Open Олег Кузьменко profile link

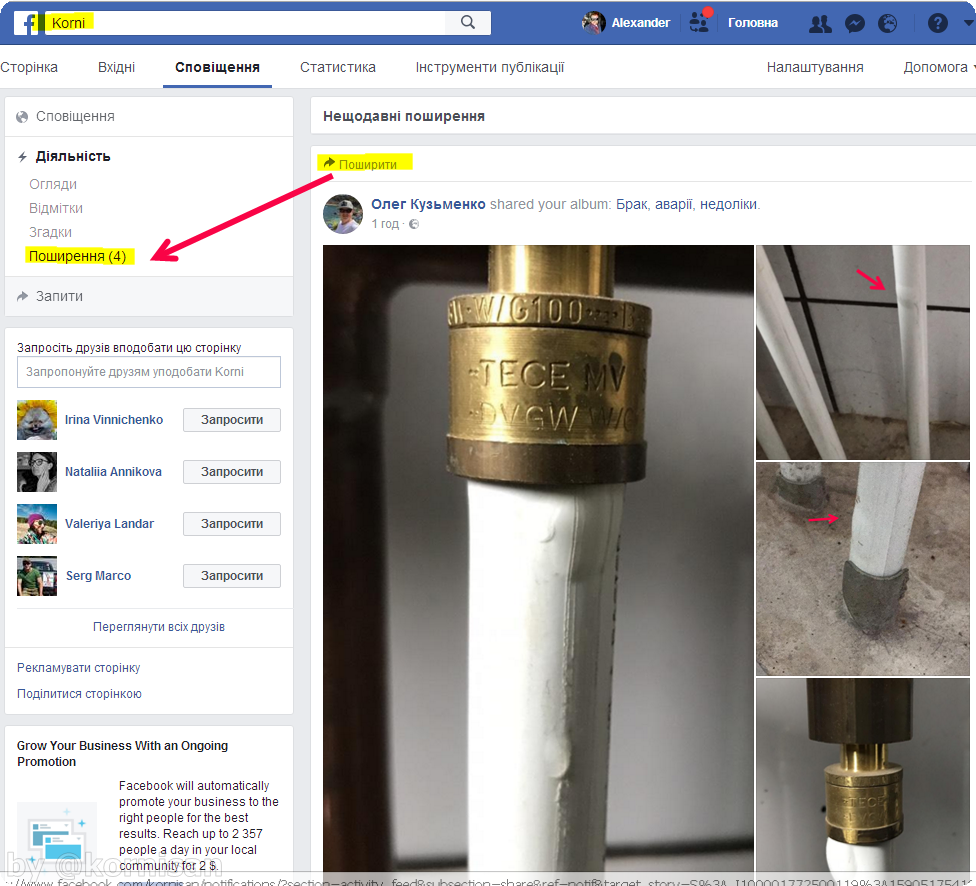click(x=428, y=204)
